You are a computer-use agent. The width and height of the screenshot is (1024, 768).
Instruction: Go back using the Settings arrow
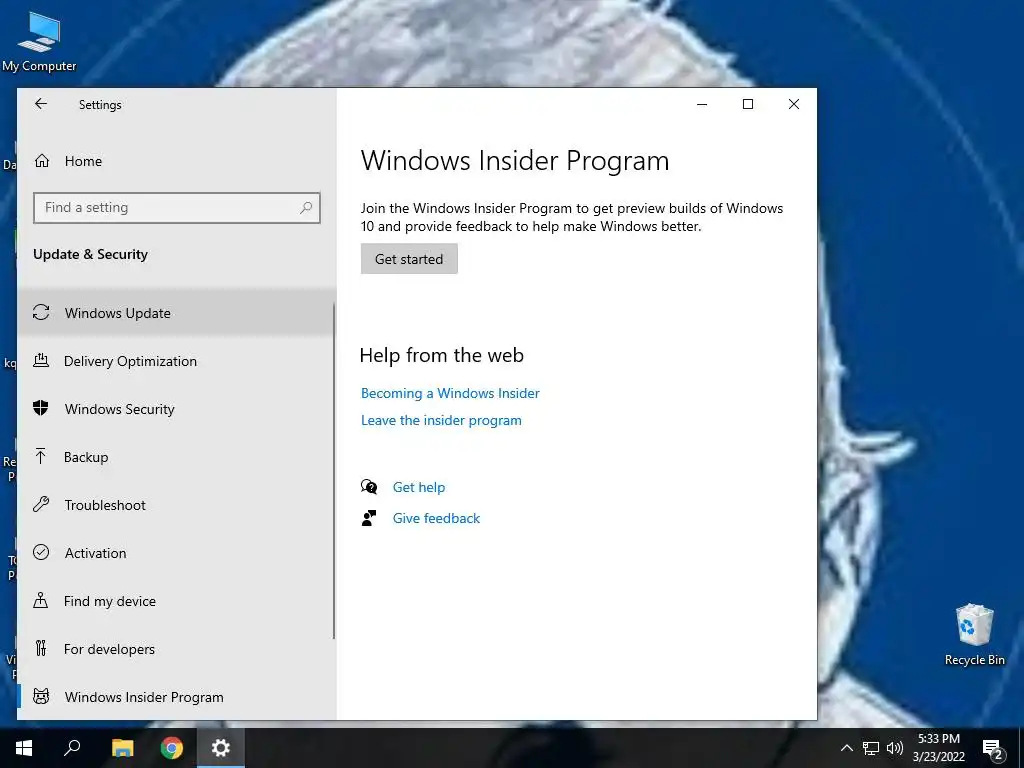click(x=41, y=104)
